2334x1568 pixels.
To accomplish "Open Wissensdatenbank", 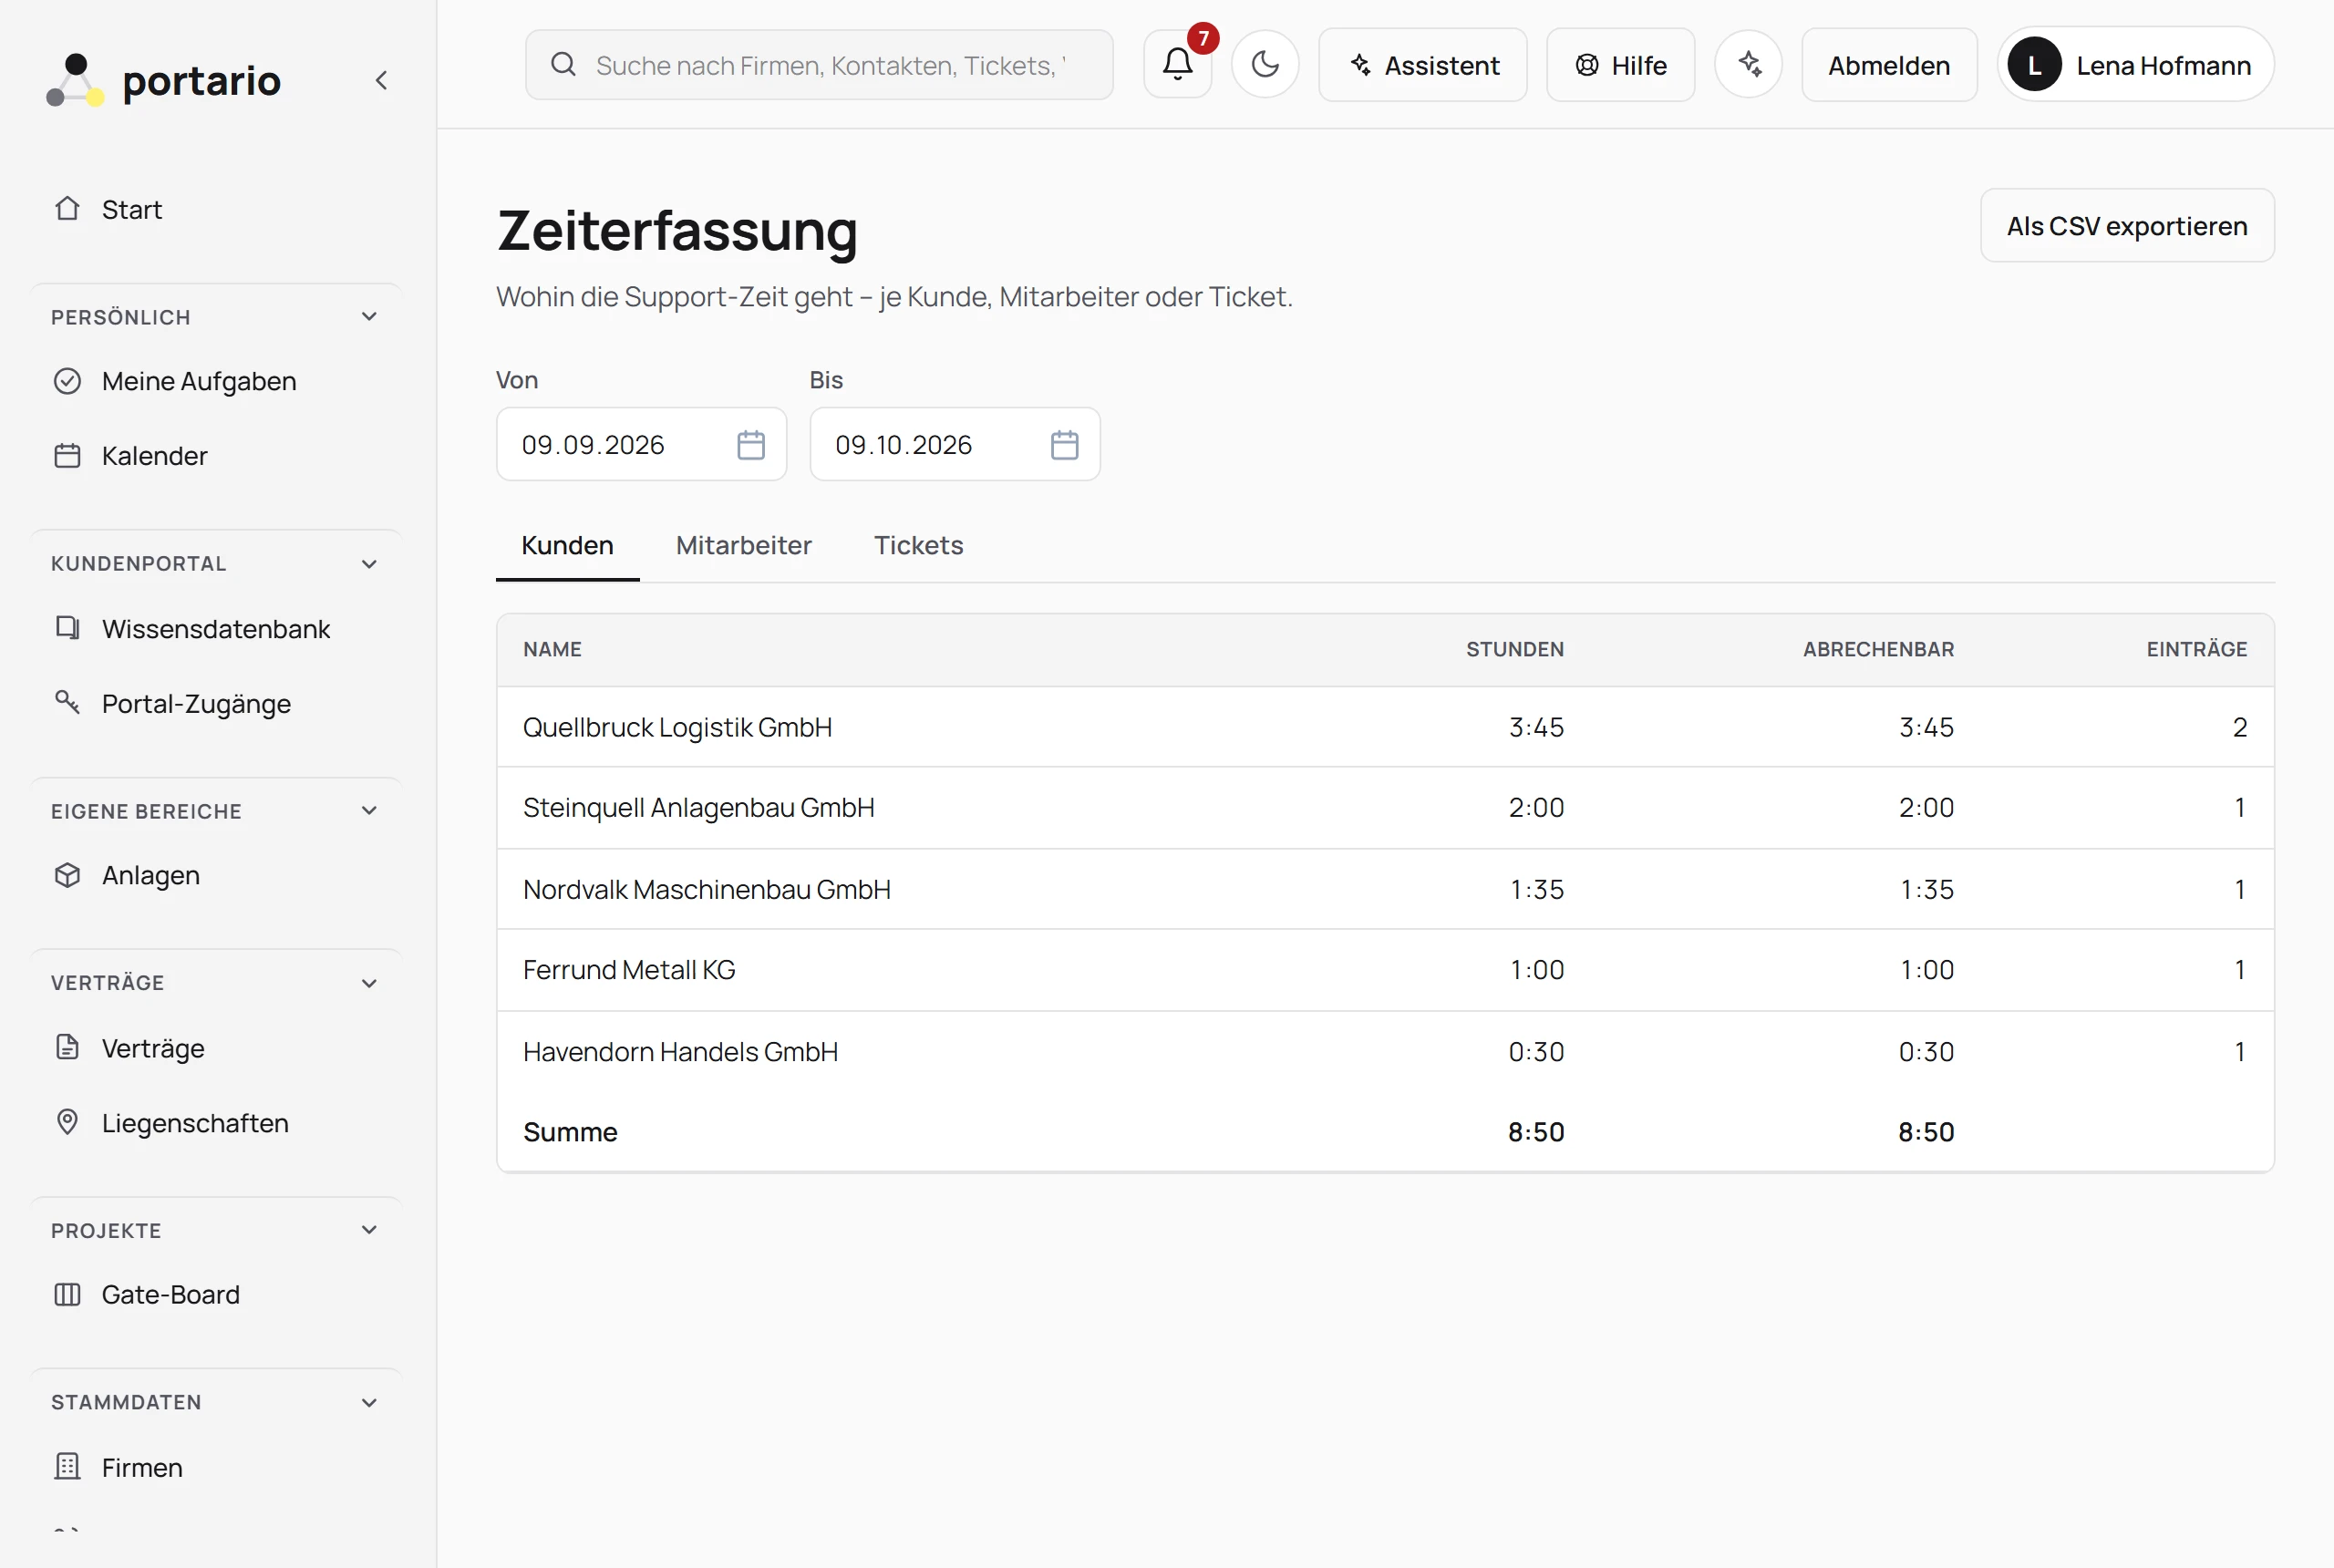I will tap(217, 629).
